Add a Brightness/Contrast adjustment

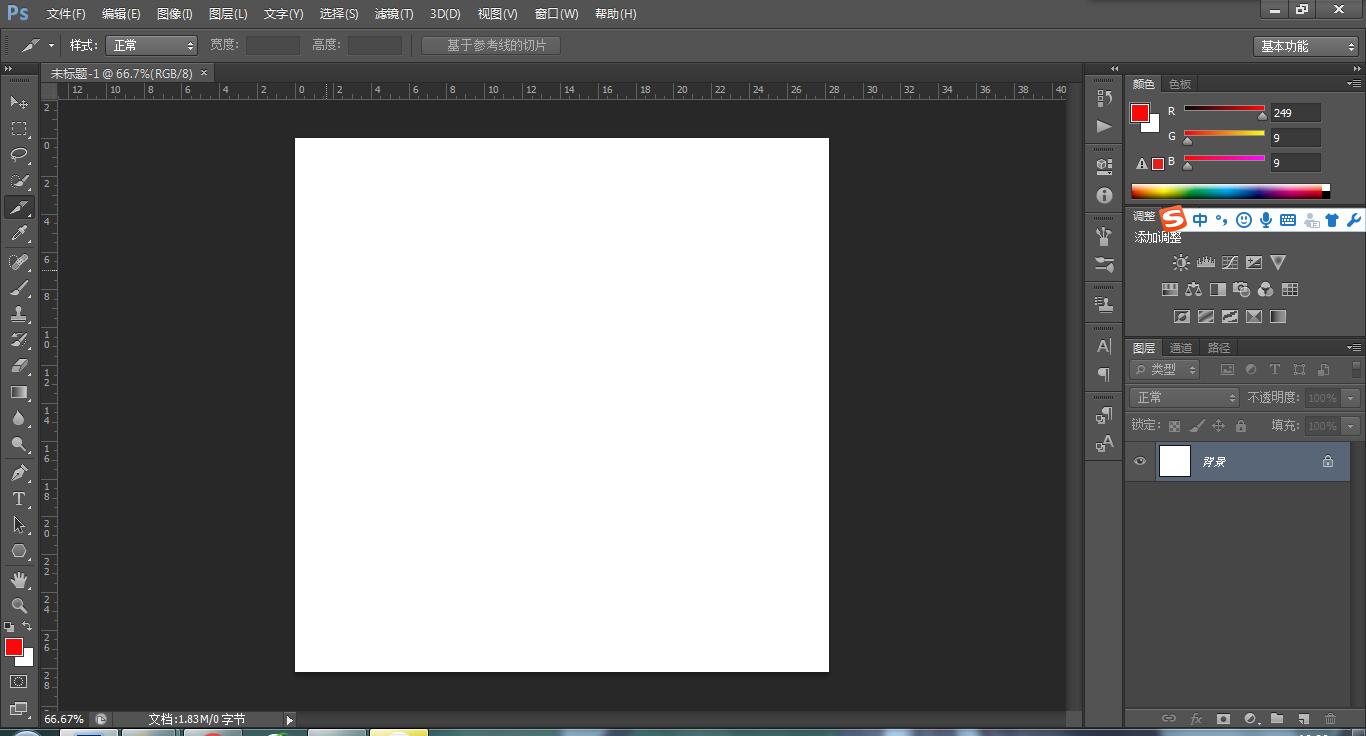click(x=1181, y=263)
